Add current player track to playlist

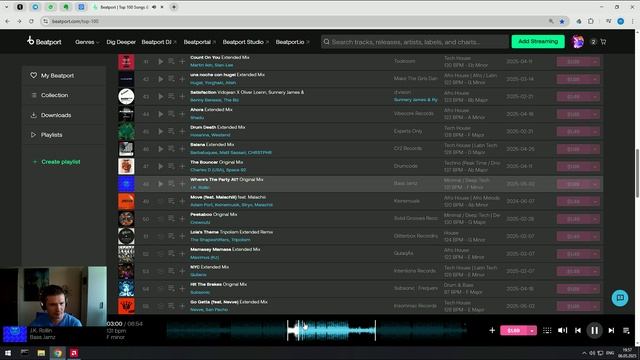[492, 331]
